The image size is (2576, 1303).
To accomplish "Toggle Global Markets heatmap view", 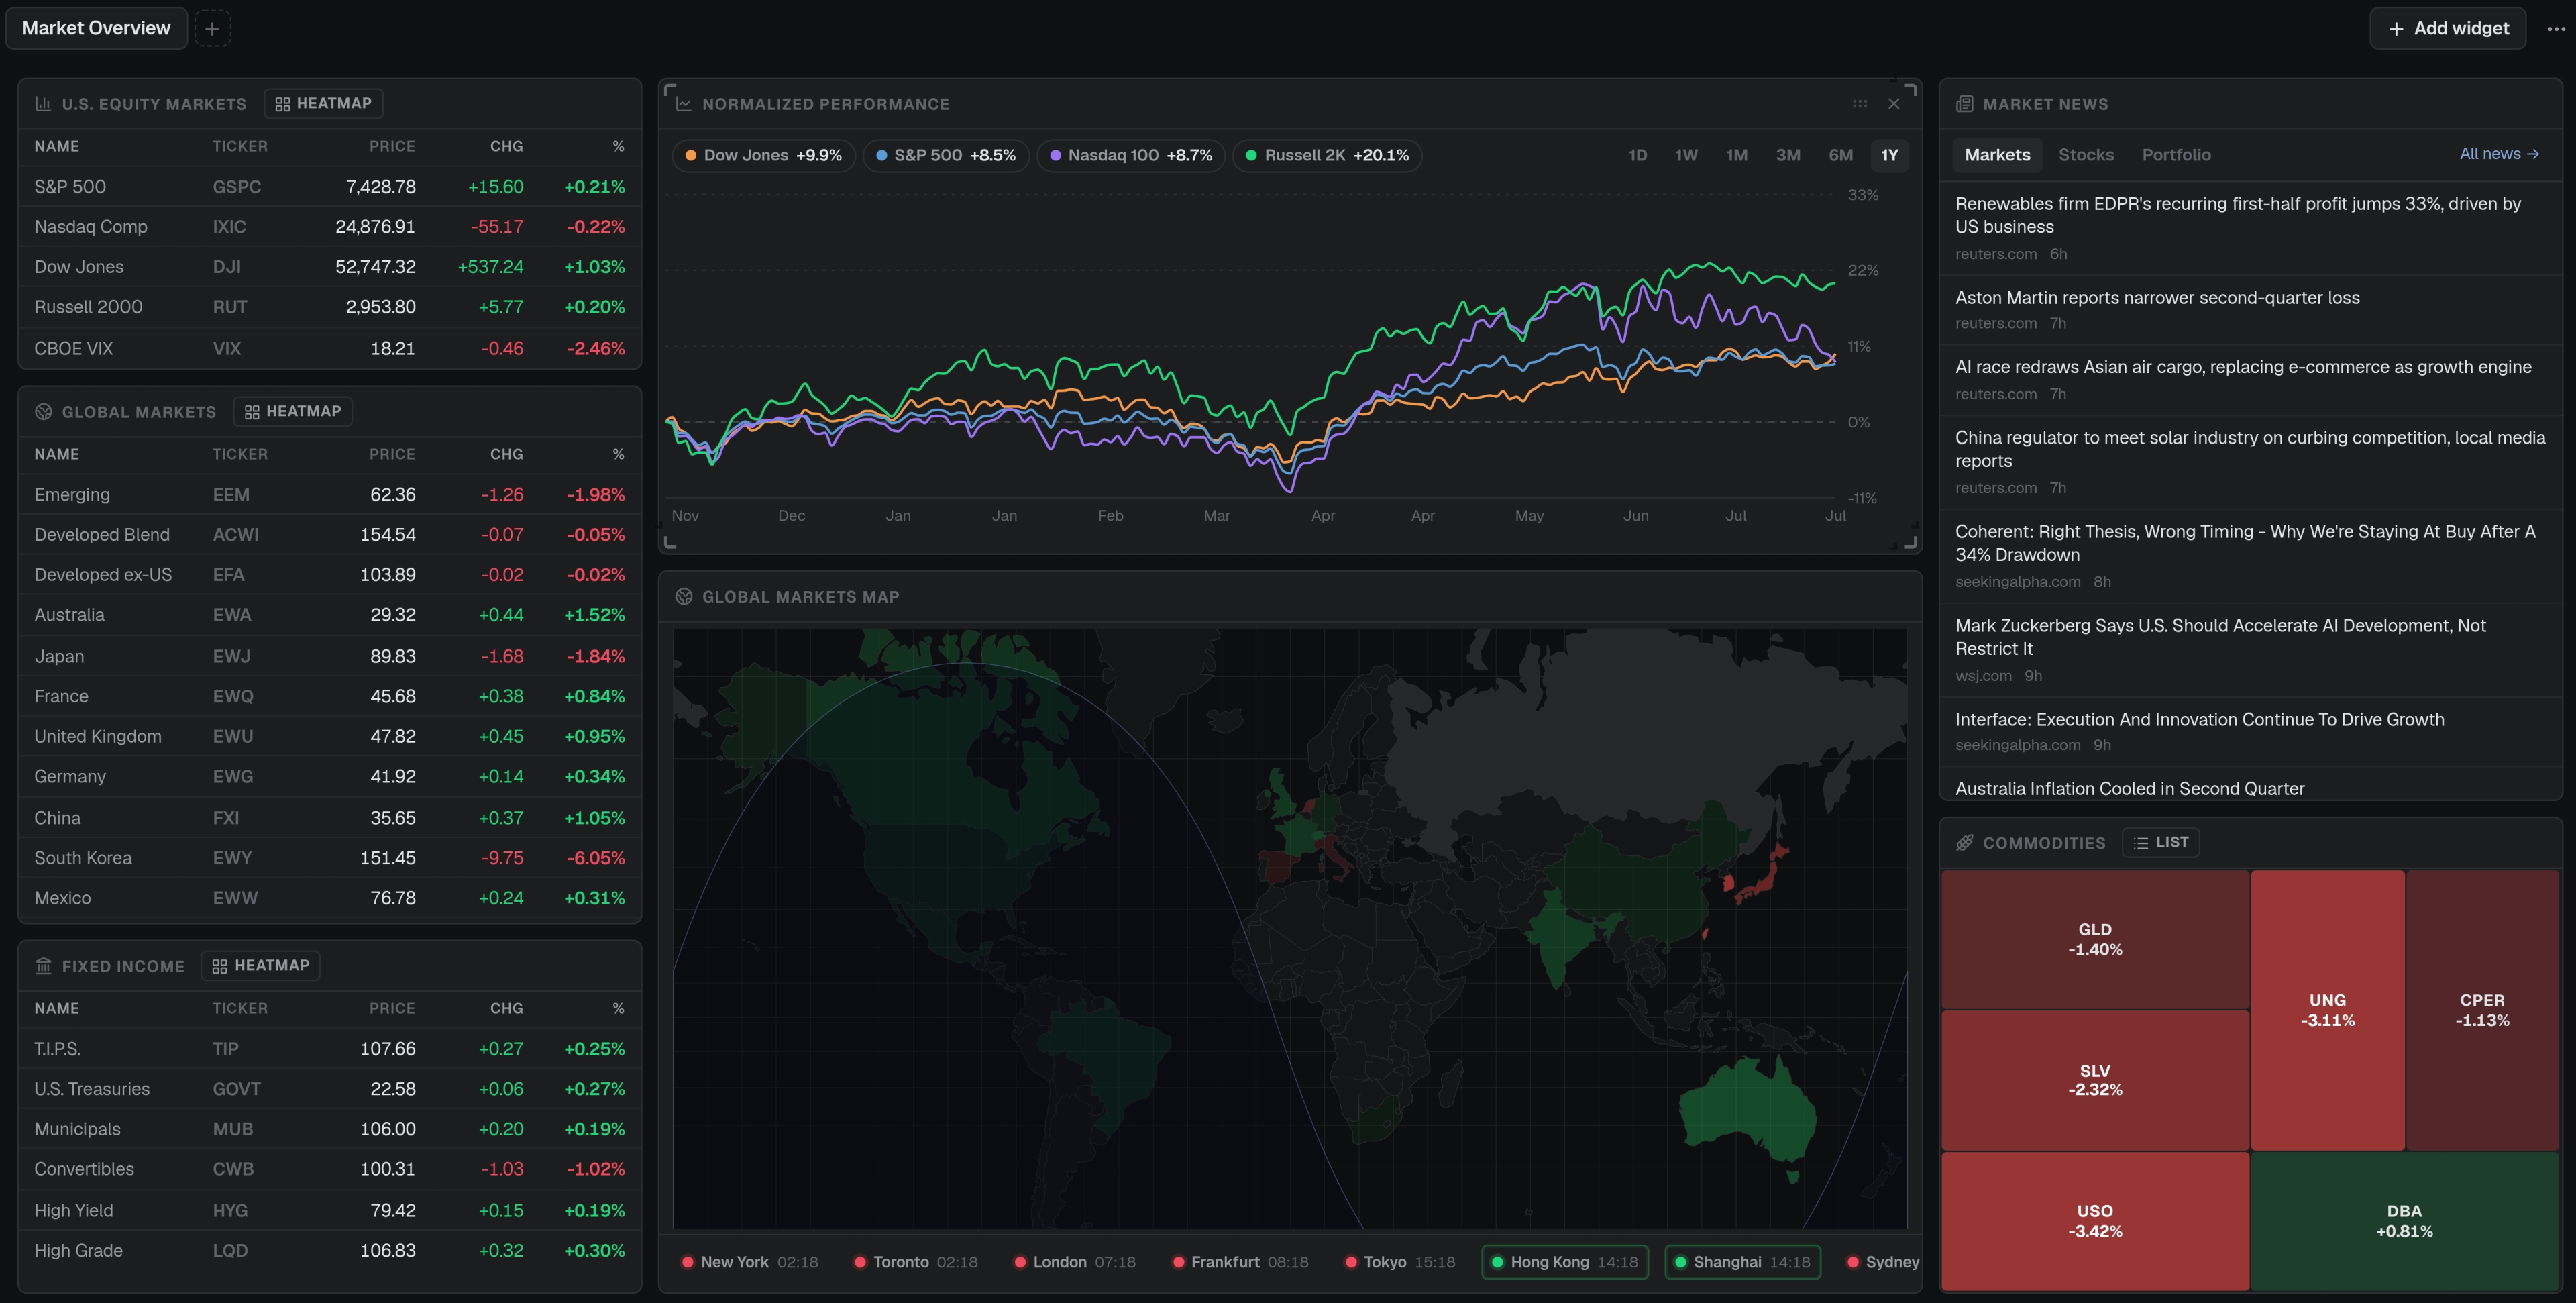I will [293, 412].
